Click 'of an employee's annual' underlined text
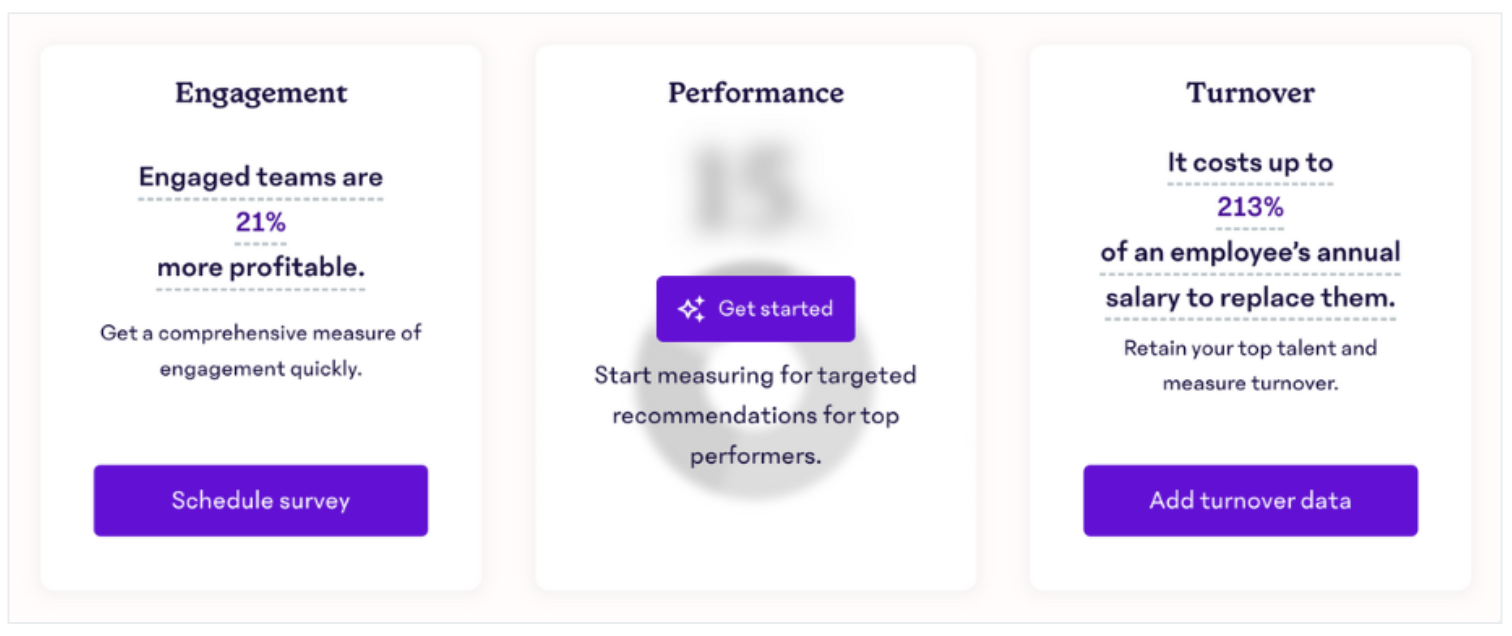The image size is (1512, 636). (1250, 252)
